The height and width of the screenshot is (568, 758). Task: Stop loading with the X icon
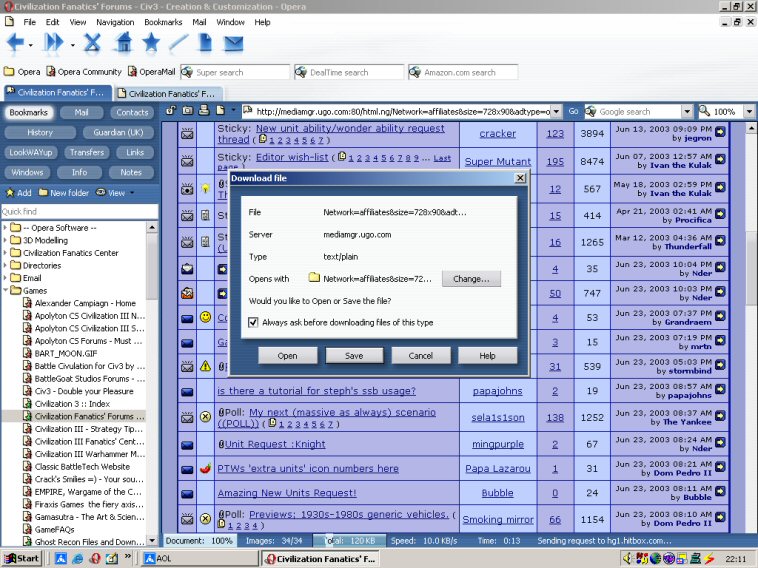tap(92, 43)
